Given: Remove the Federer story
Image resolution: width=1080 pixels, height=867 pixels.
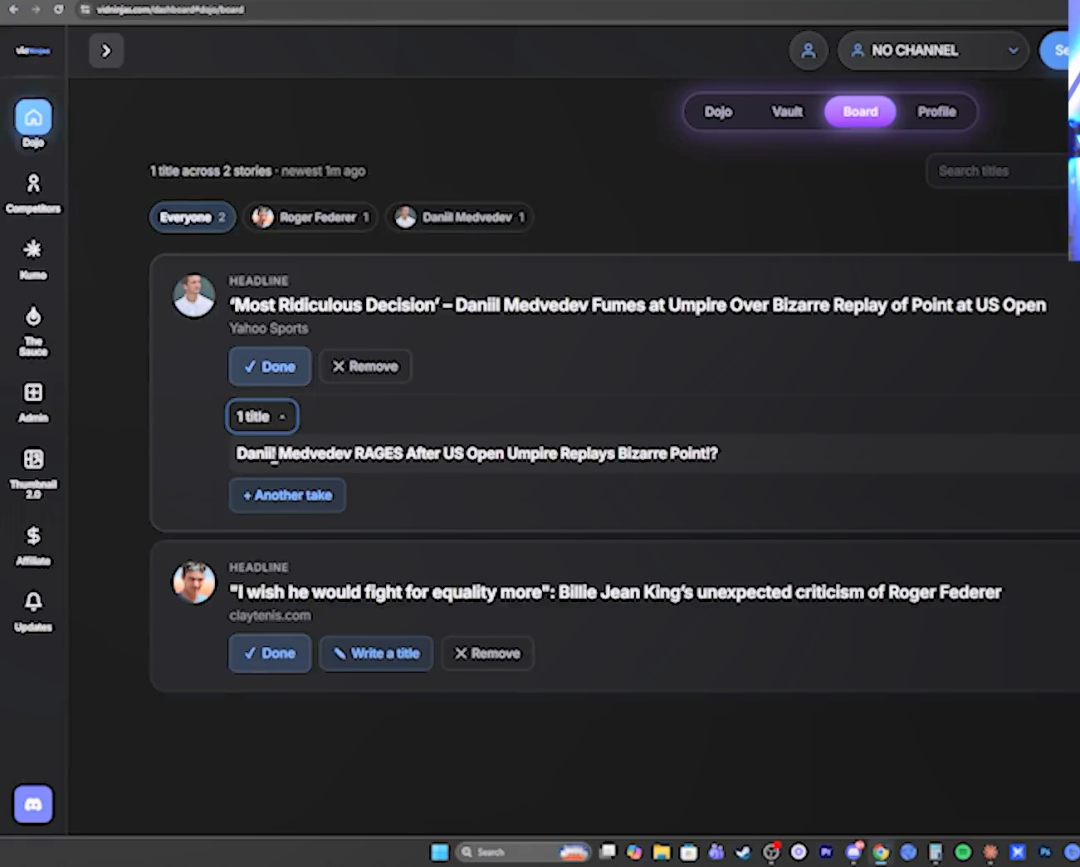Looking at the screenshot, I should point(488,653).
